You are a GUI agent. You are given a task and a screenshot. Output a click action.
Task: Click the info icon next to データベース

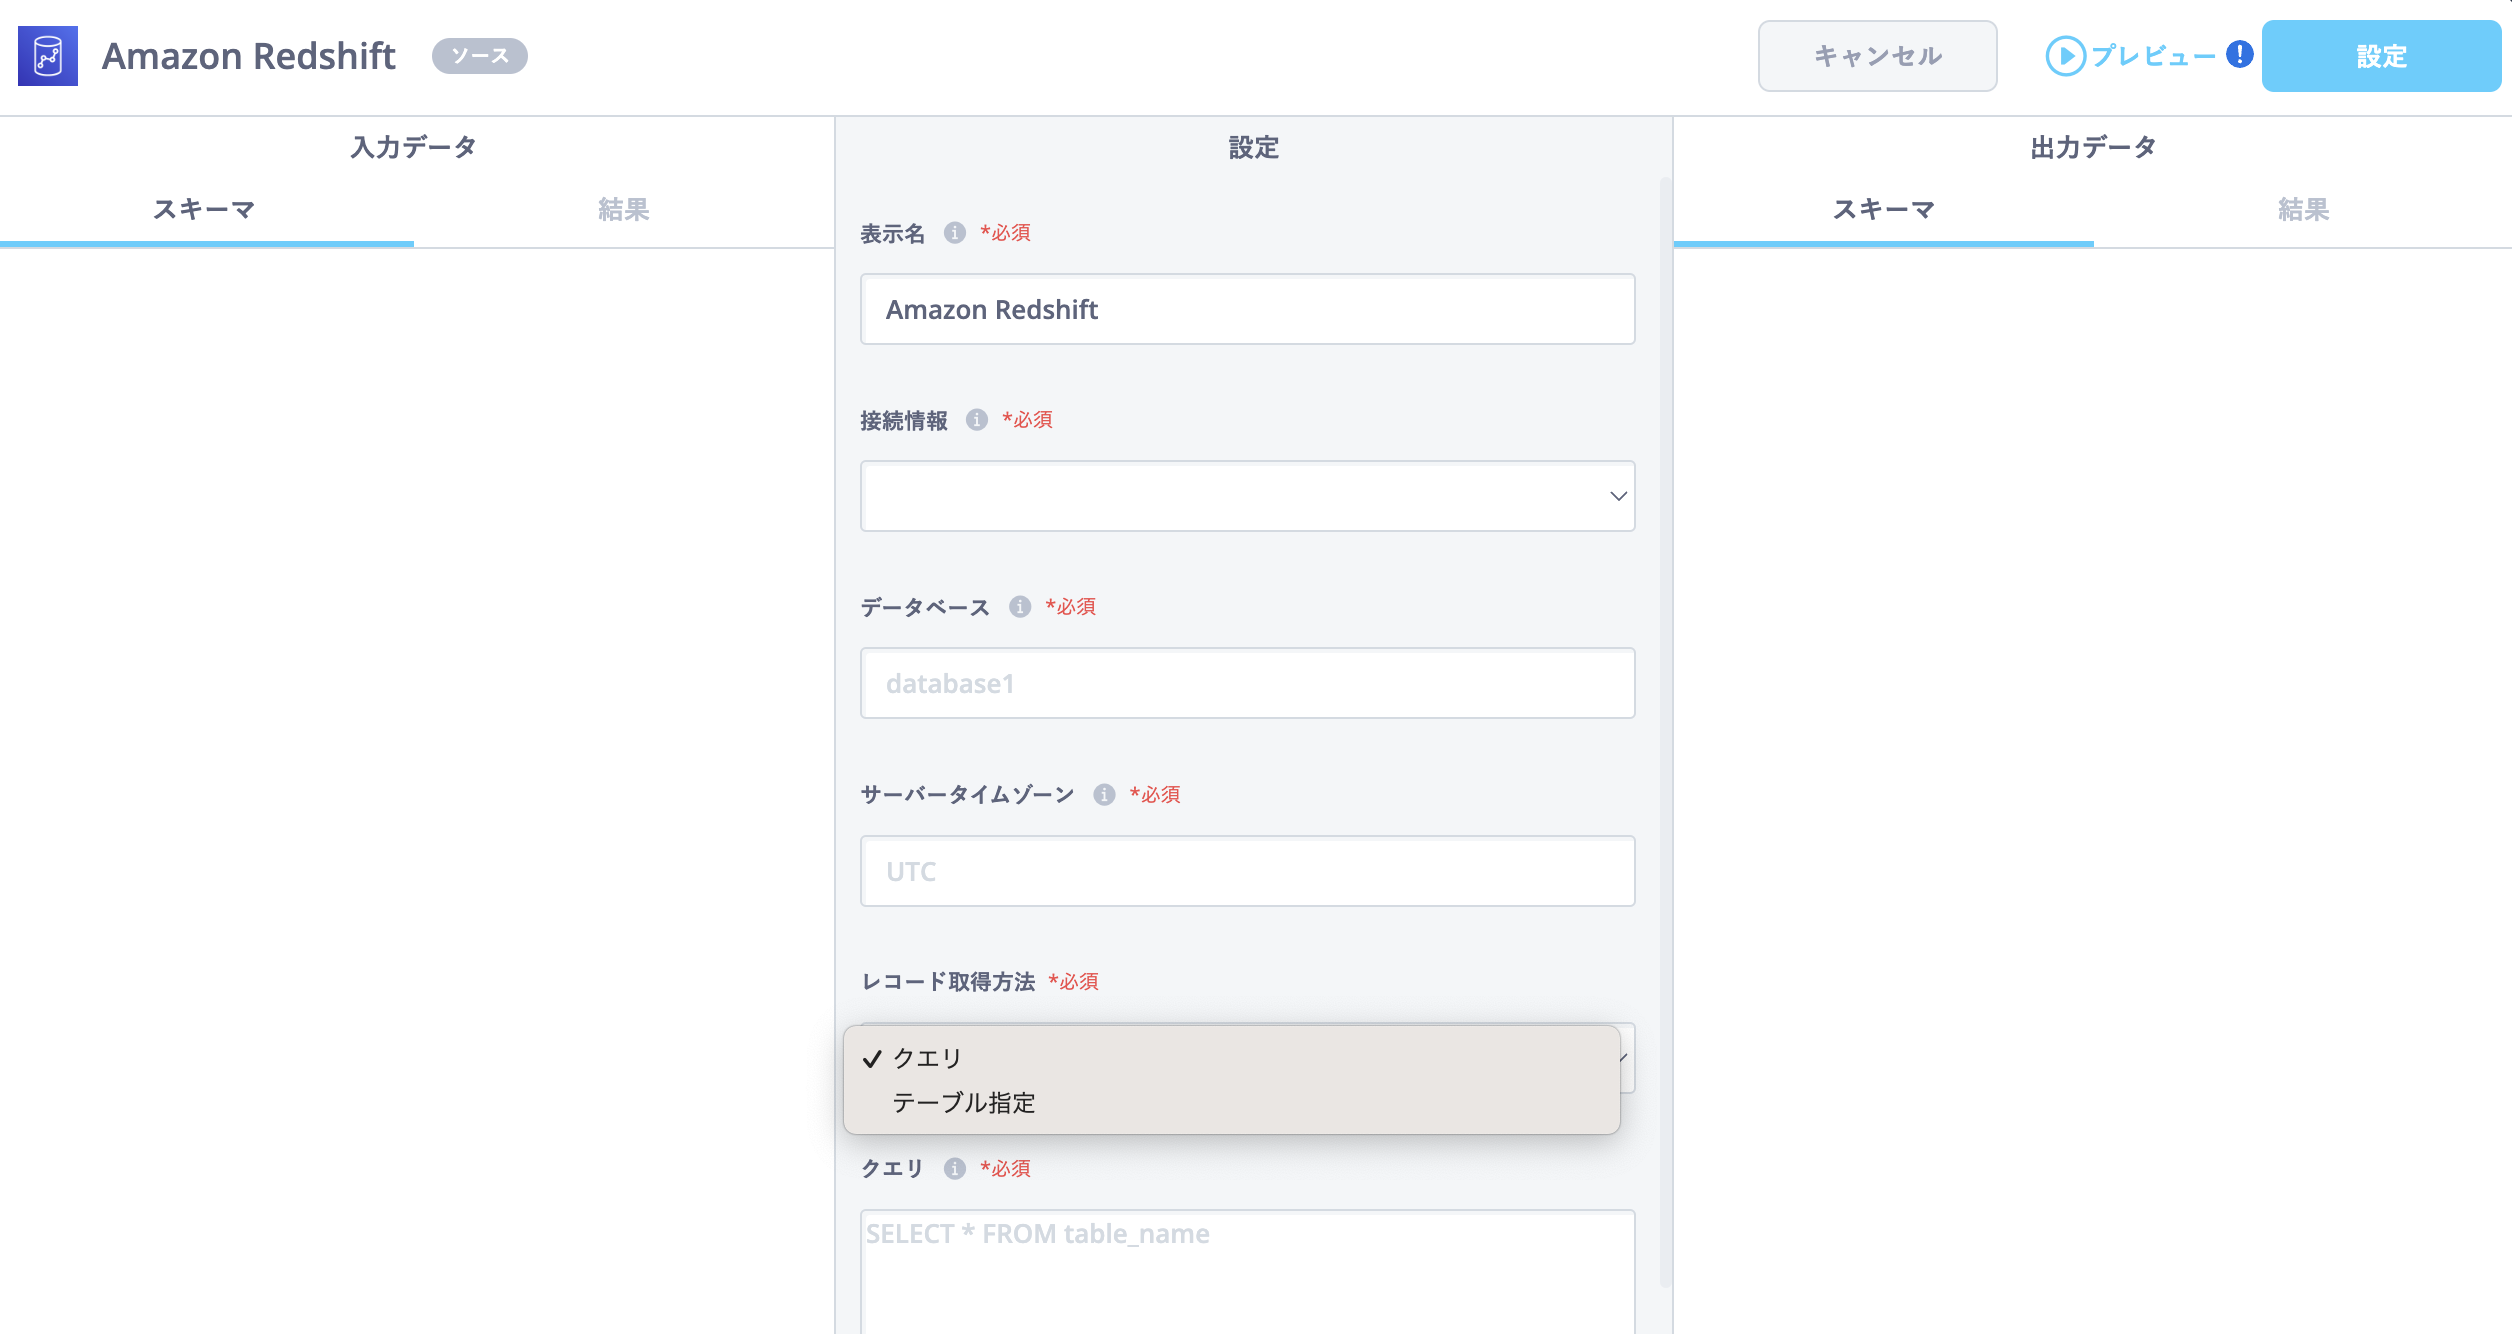[1020, 607]
